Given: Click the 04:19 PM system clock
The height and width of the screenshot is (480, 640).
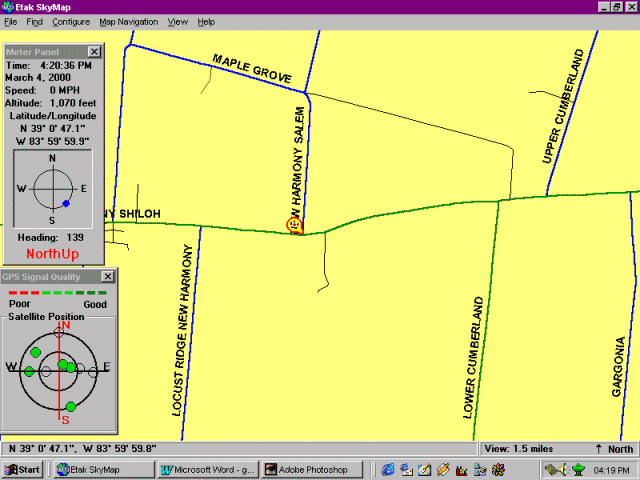Looking at the screenshot, I should pos(611,470).
